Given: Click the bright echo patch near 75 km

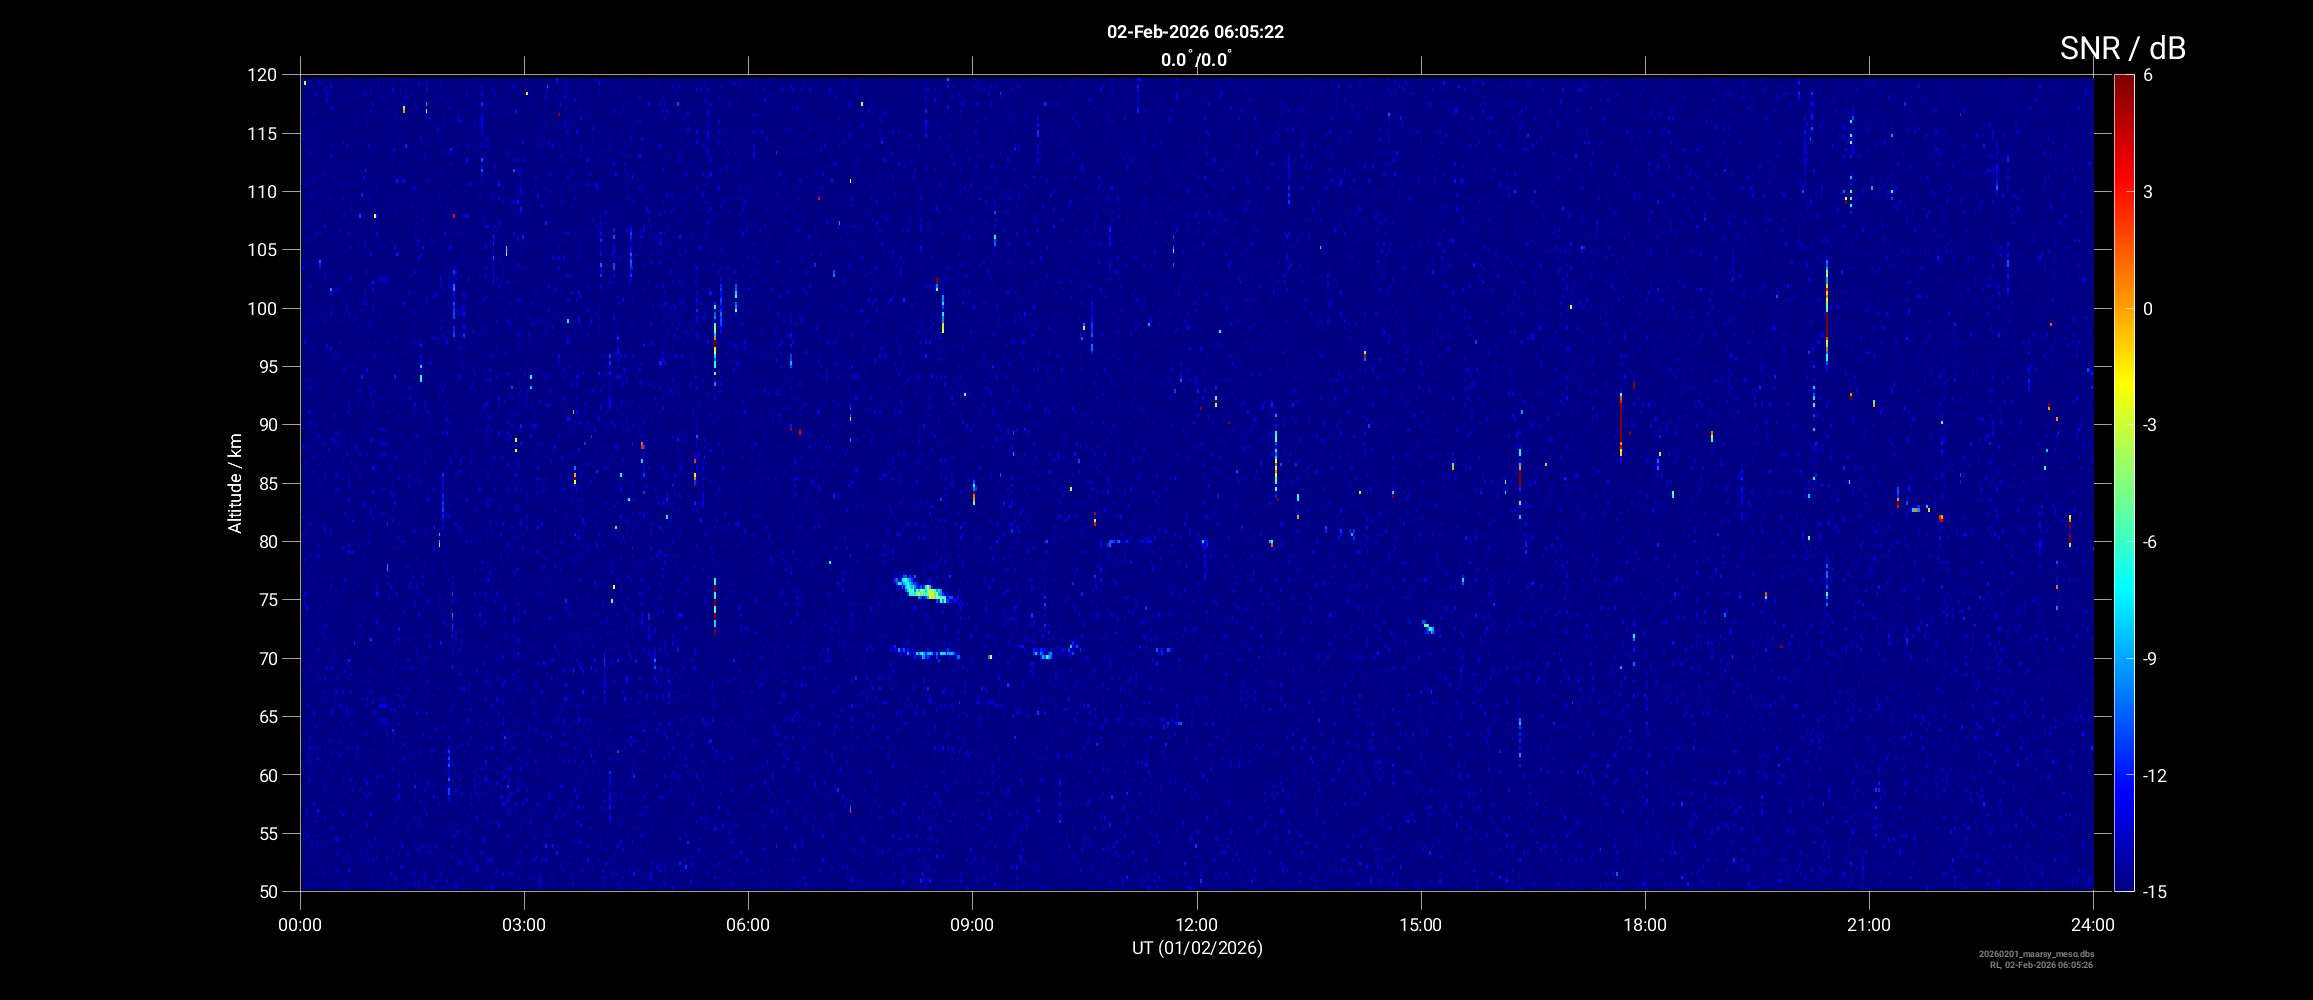Looking at the screenshot, I should point(926,591).
